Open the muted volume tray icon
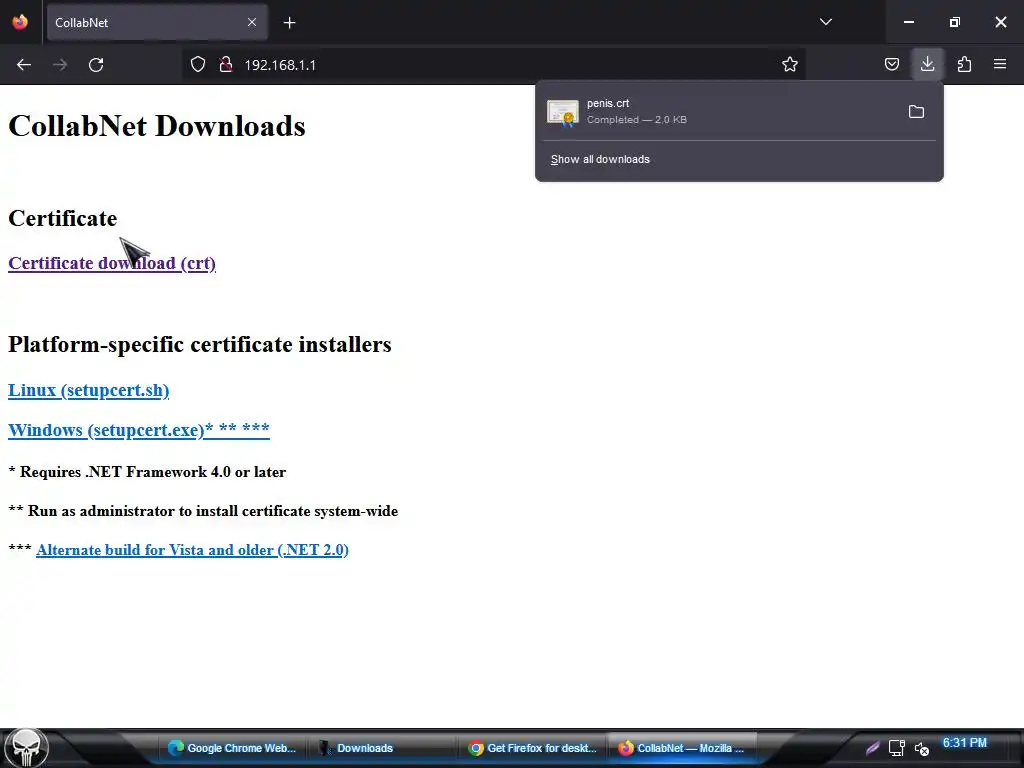Image resolution: width=1024 pixels, height=768 pixels. tap(921, 748)
